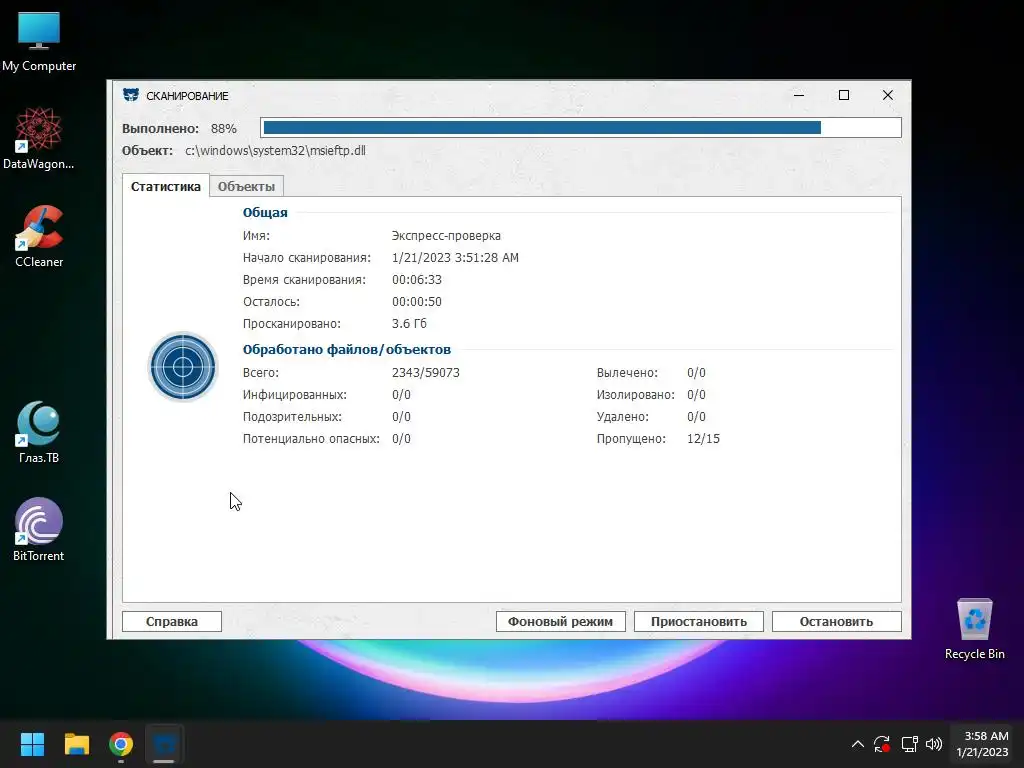Switch to the Статистика tab
Image resolution: width=1024 pixels, height=768 pixels.
(166, 186)
